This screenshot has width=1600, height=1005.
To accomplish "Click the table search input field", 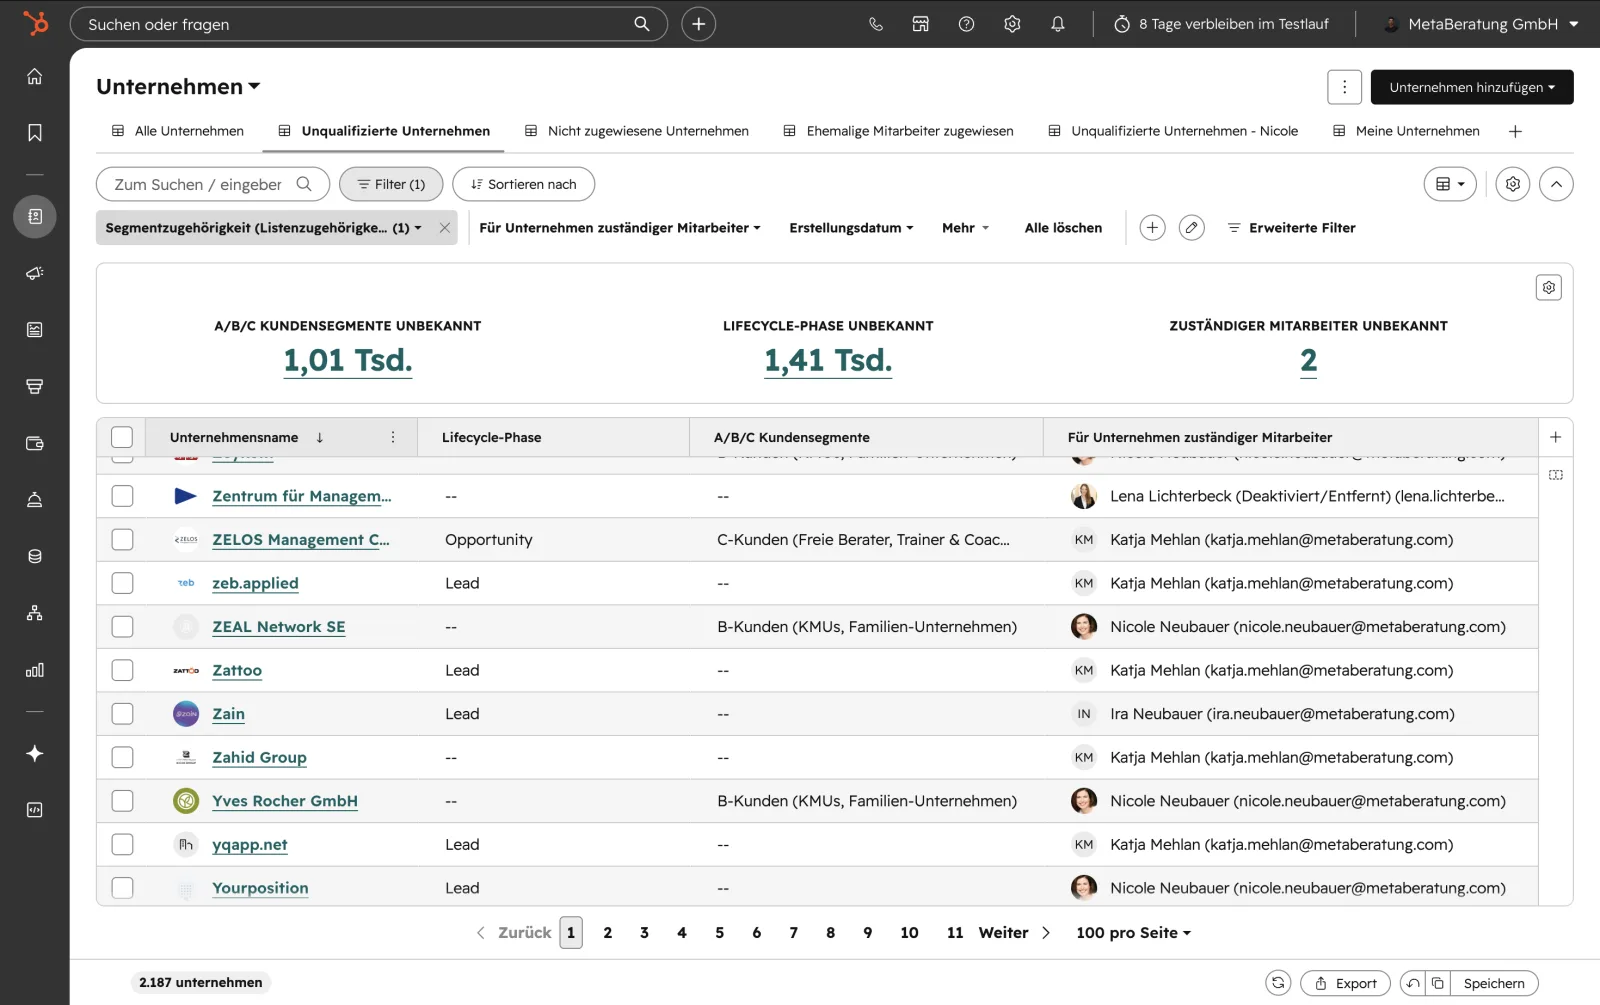I will point(213,184).
